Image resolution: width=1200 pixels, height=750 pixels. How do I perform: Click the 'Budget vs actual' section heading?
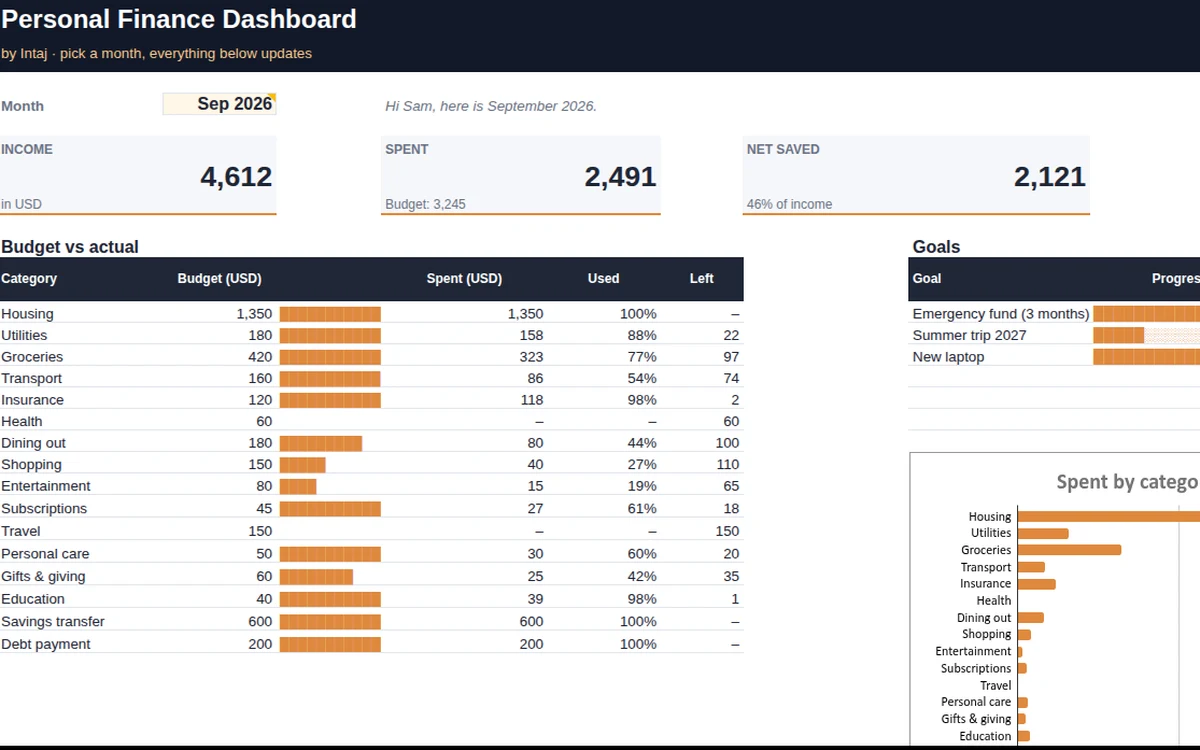pyautogui.click(x=70, y=247)
